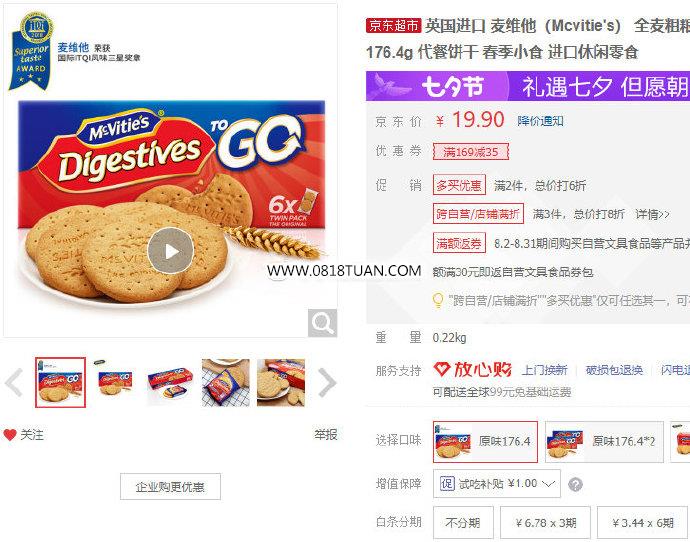Screen dimensions: 690x542
Task: Select the 原味176.4*2 flavor option
Action: [604, 442]
